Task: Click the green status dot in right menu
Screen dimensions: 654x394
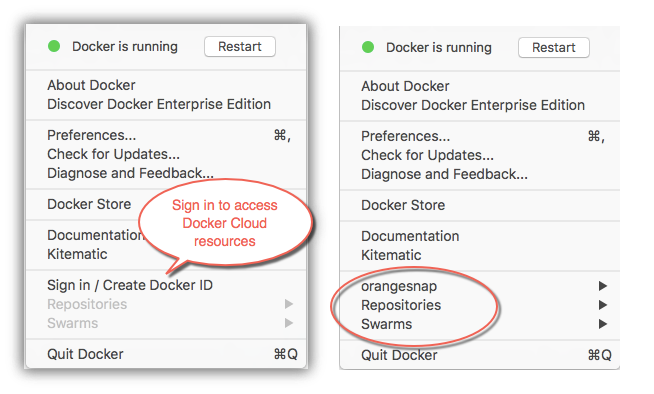Action: [x=368, y=47]
